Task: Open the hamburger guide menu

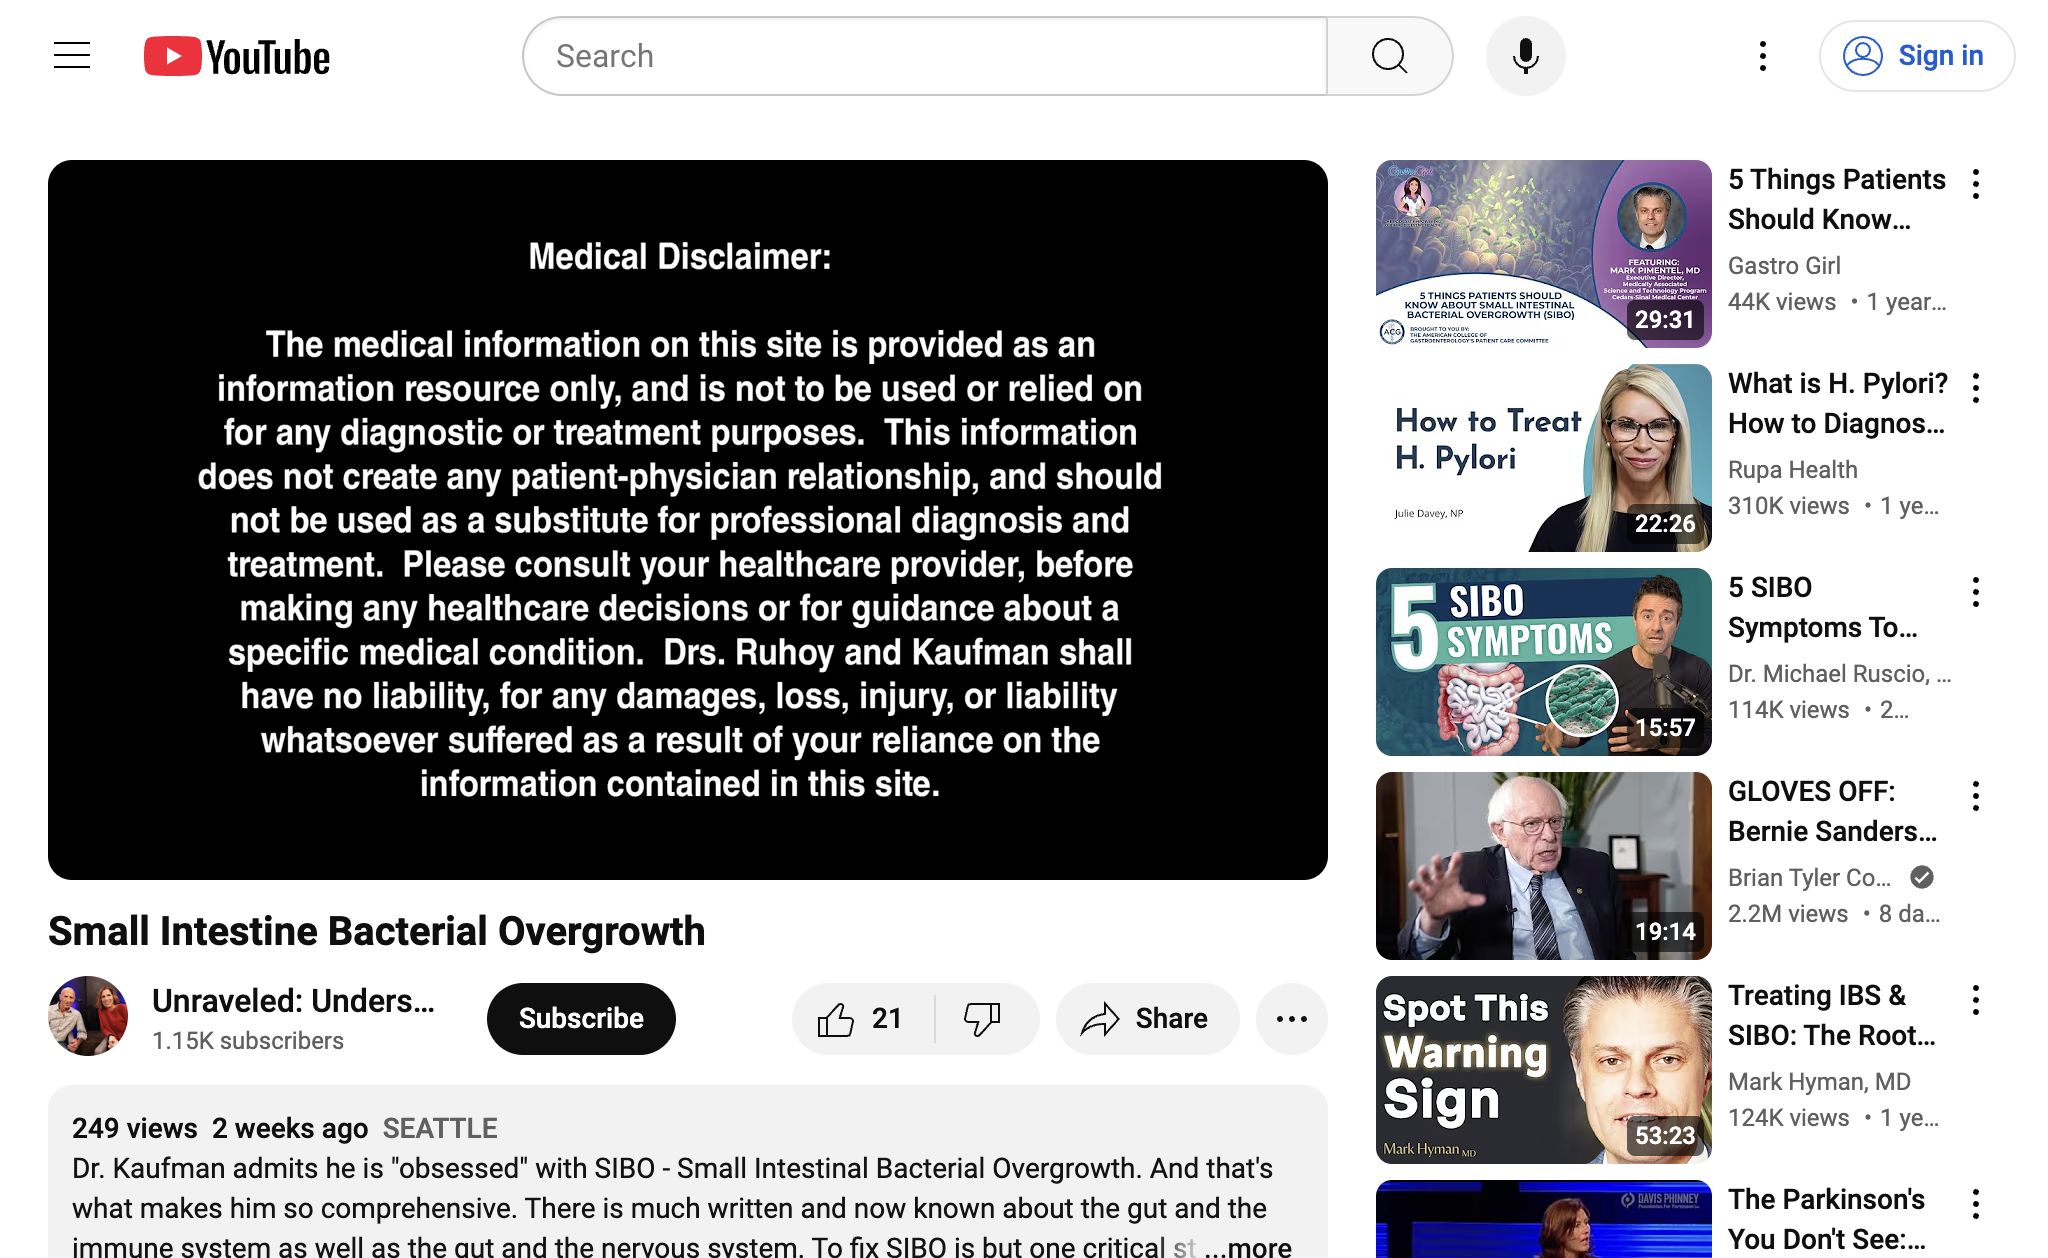Action: point(72,56)
